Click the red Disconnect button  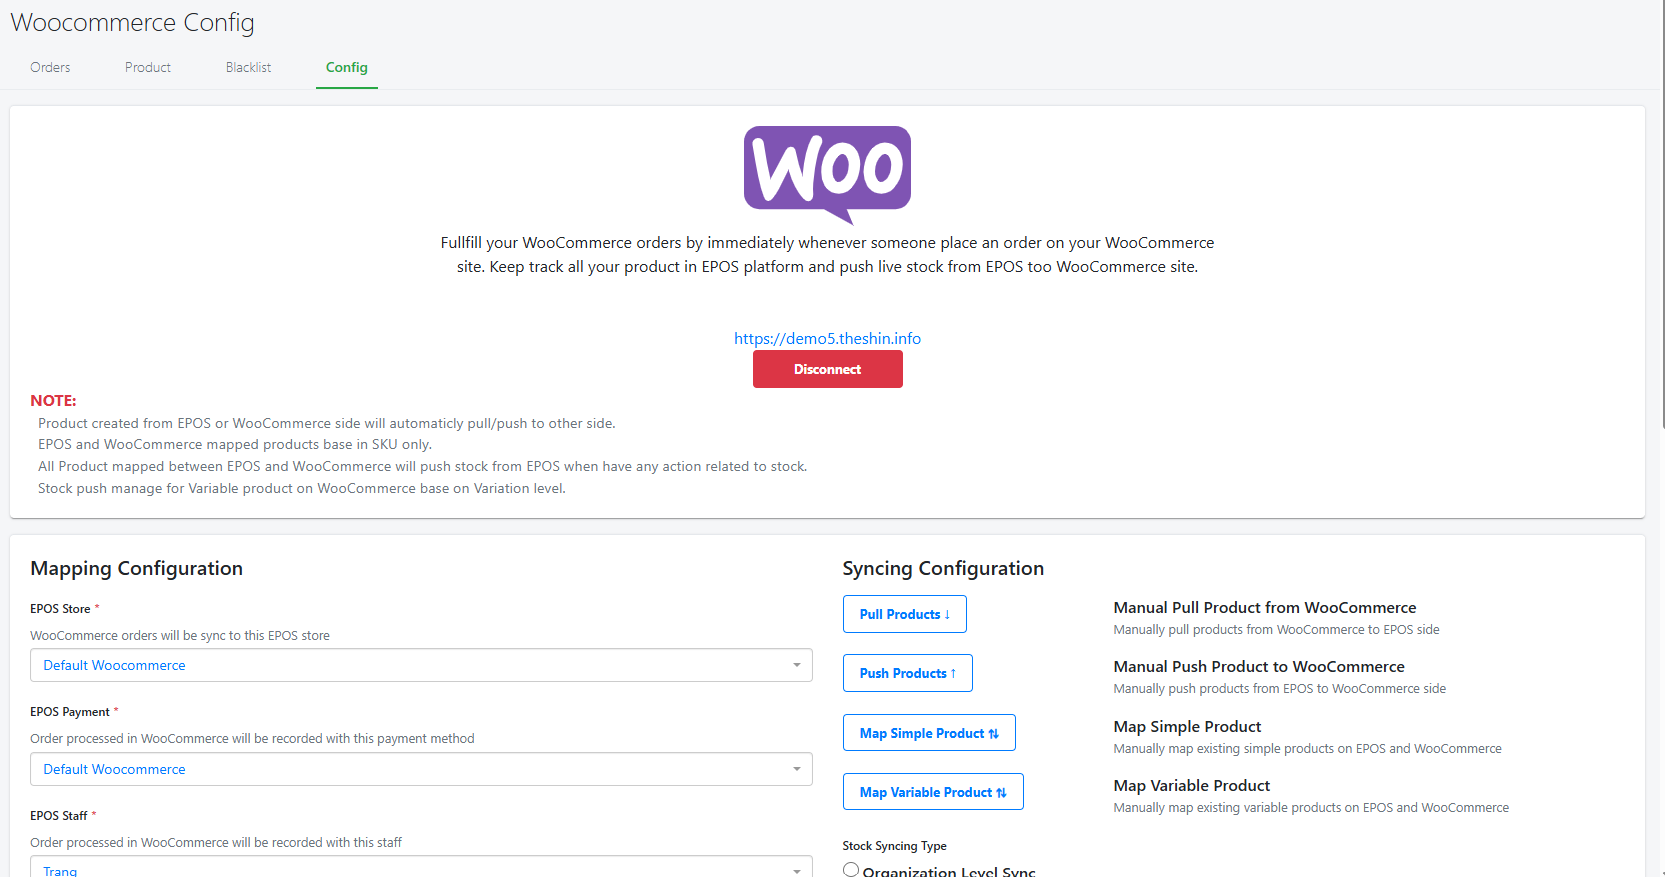tap(827, 369)
